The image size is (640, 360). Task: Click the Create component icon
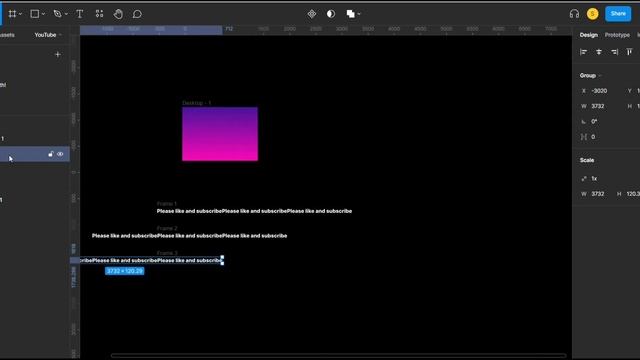[312, 14]
